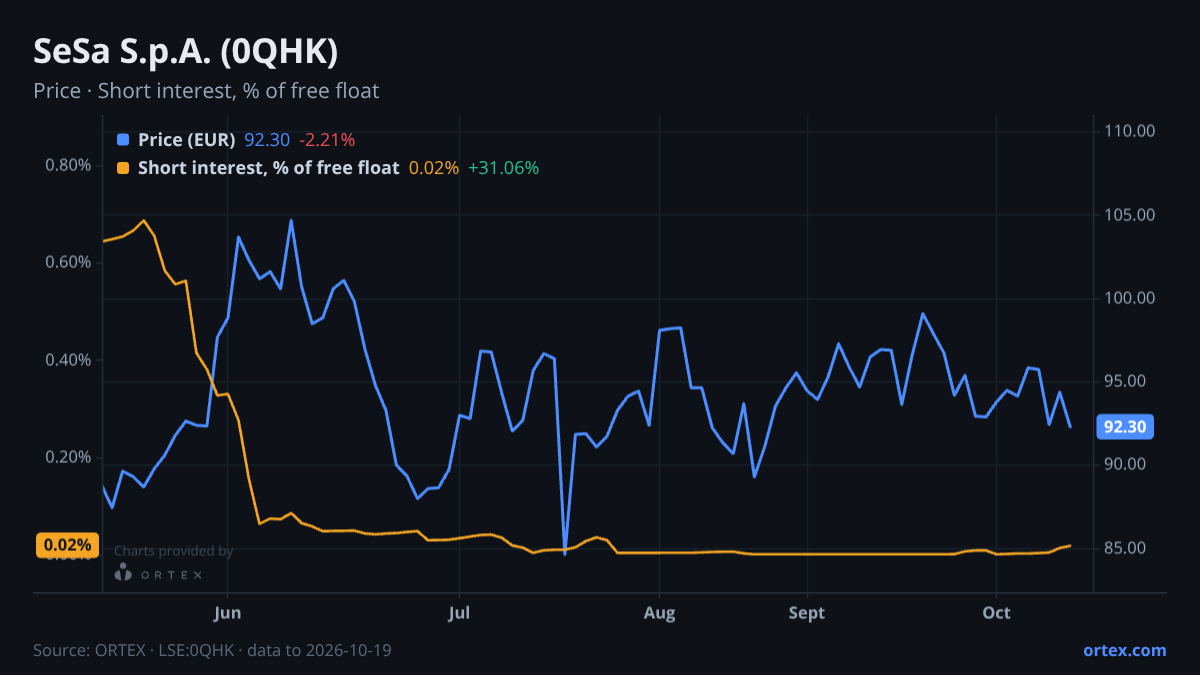Click the ORTEX logo icon

point(123,572)
